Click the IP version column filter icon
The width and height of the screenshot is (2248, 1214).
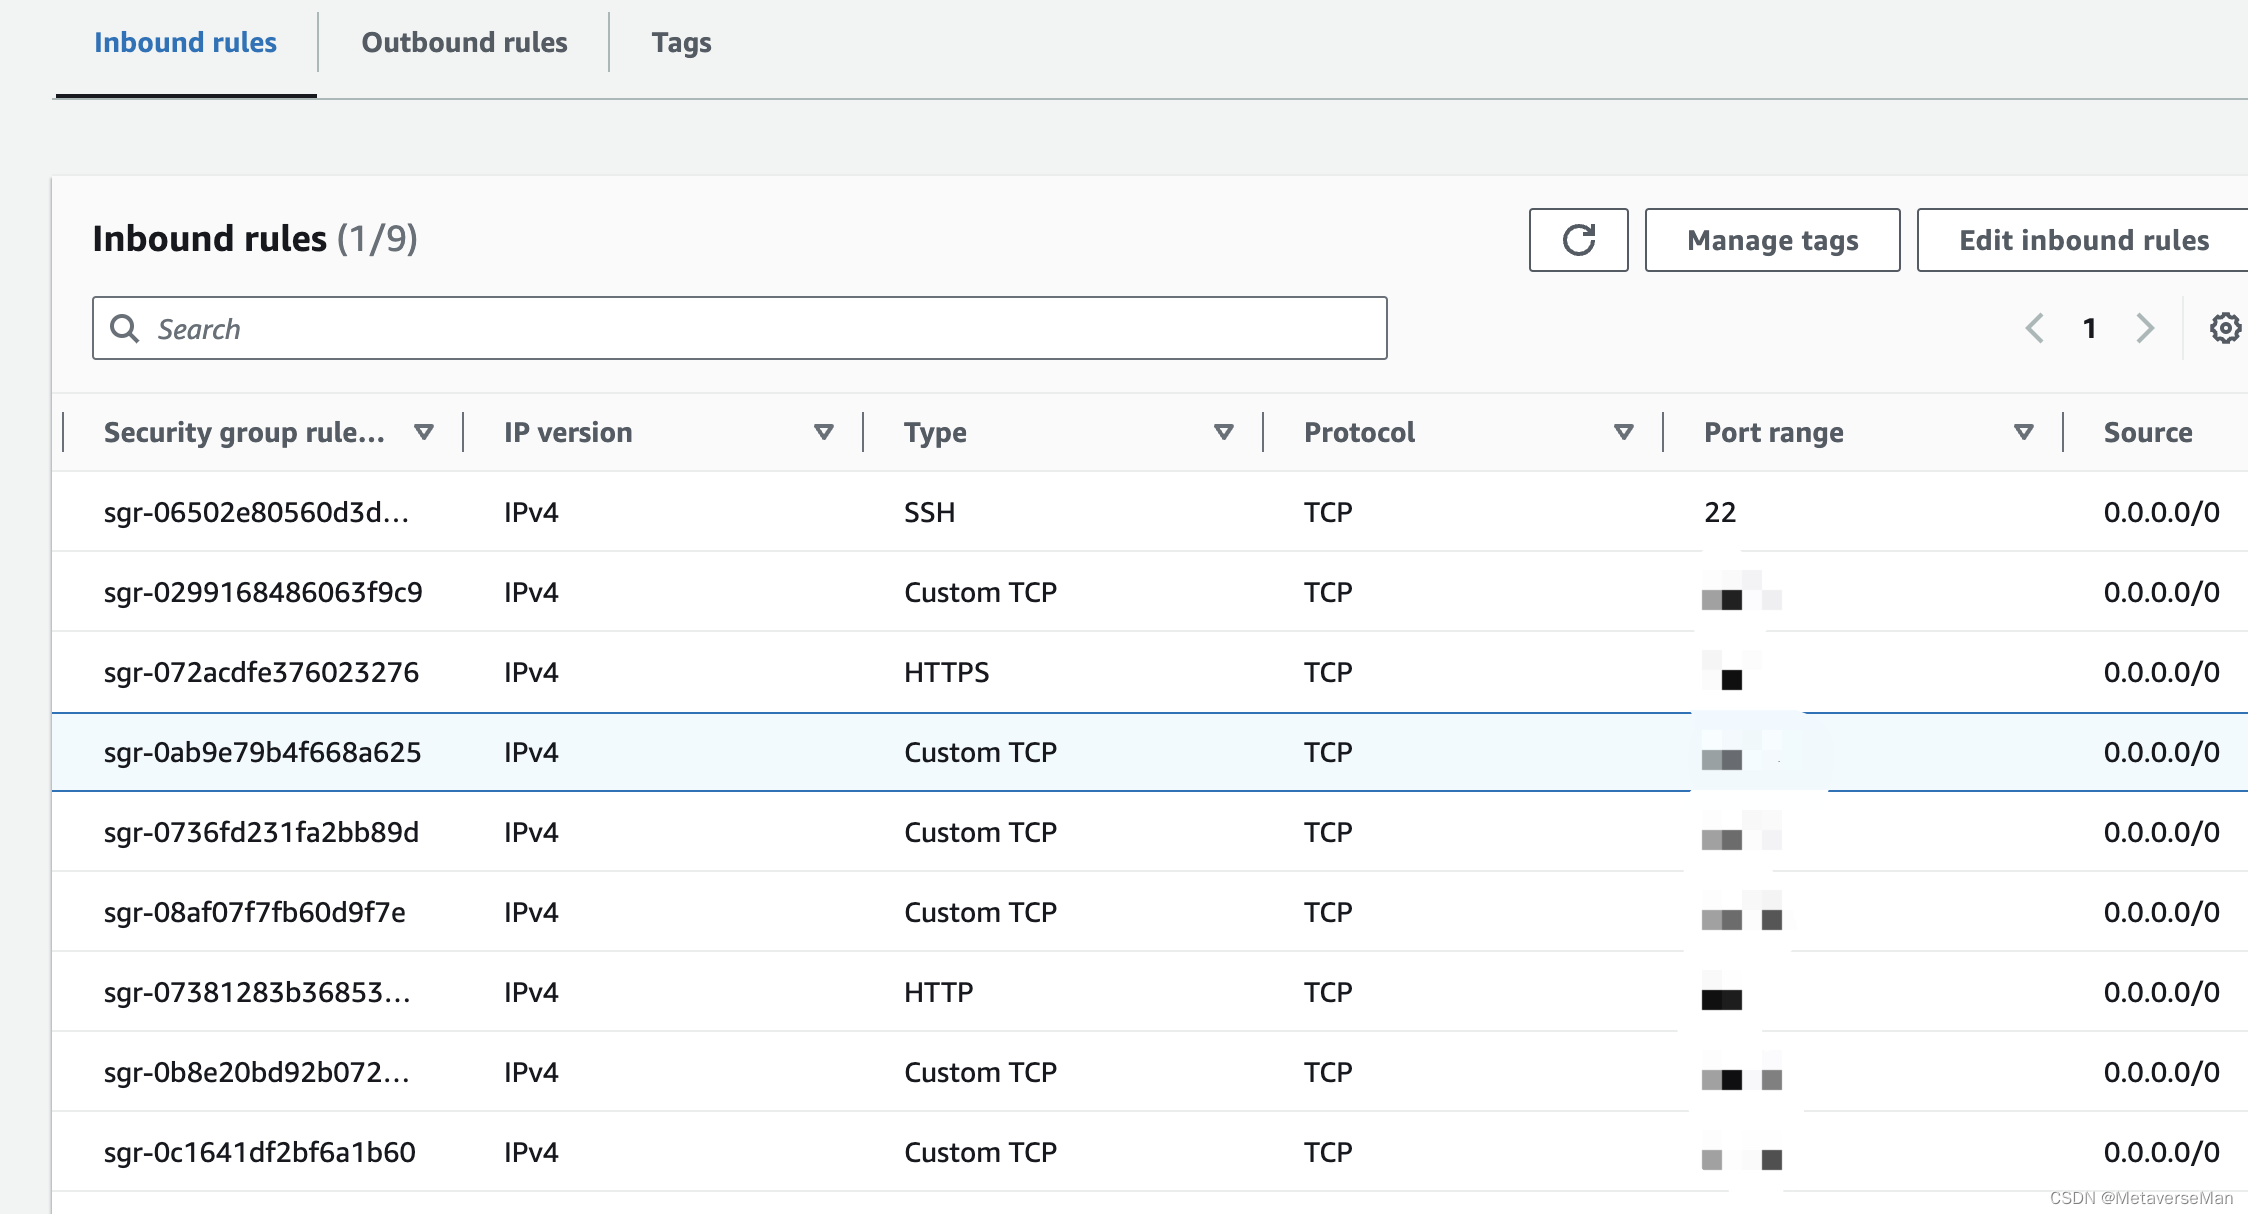tap(825, 432)
